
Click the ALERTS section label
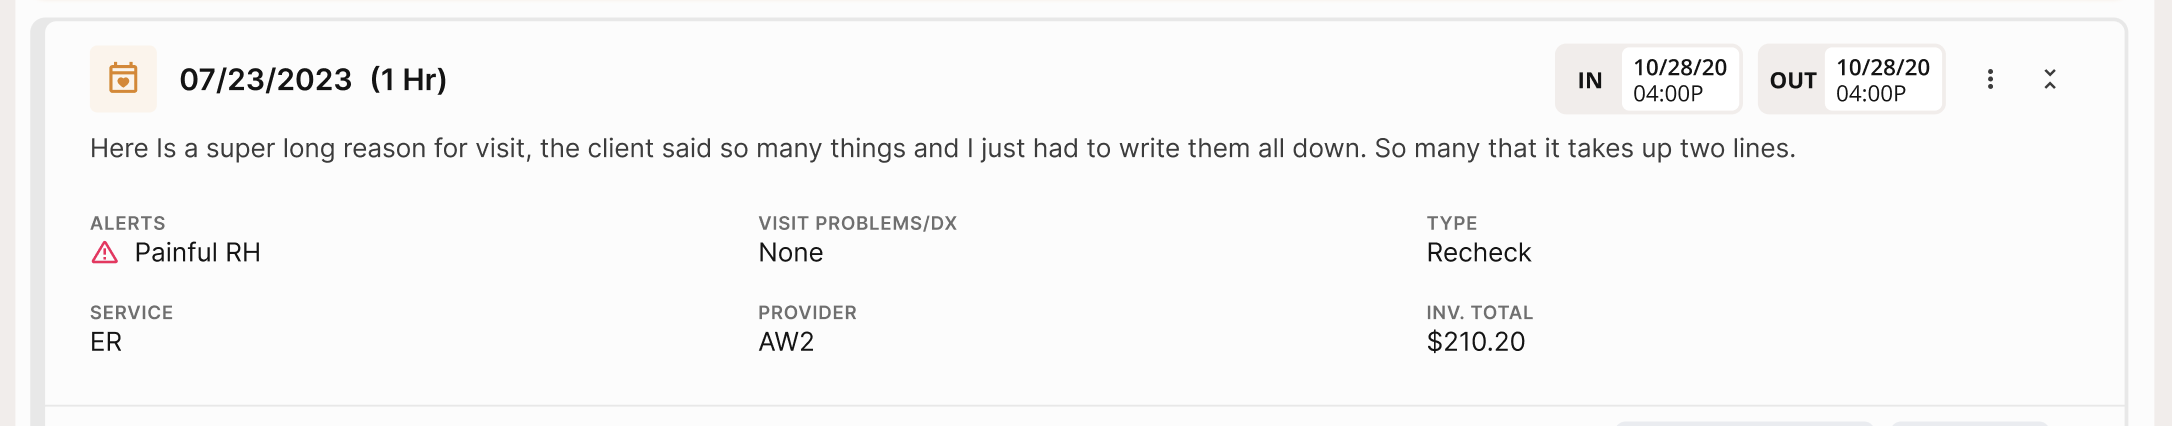point(128,223)
